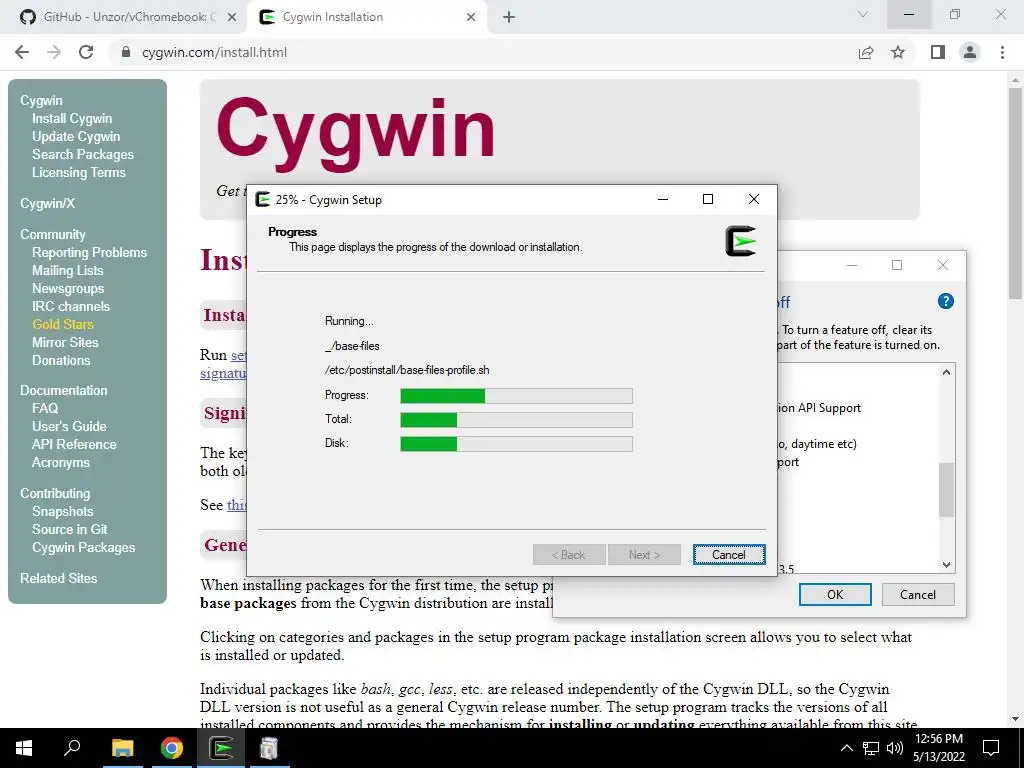Close the Cygwin Installation tab
The width and height of the screenshot is (1024, 768).
coord(471,17)
